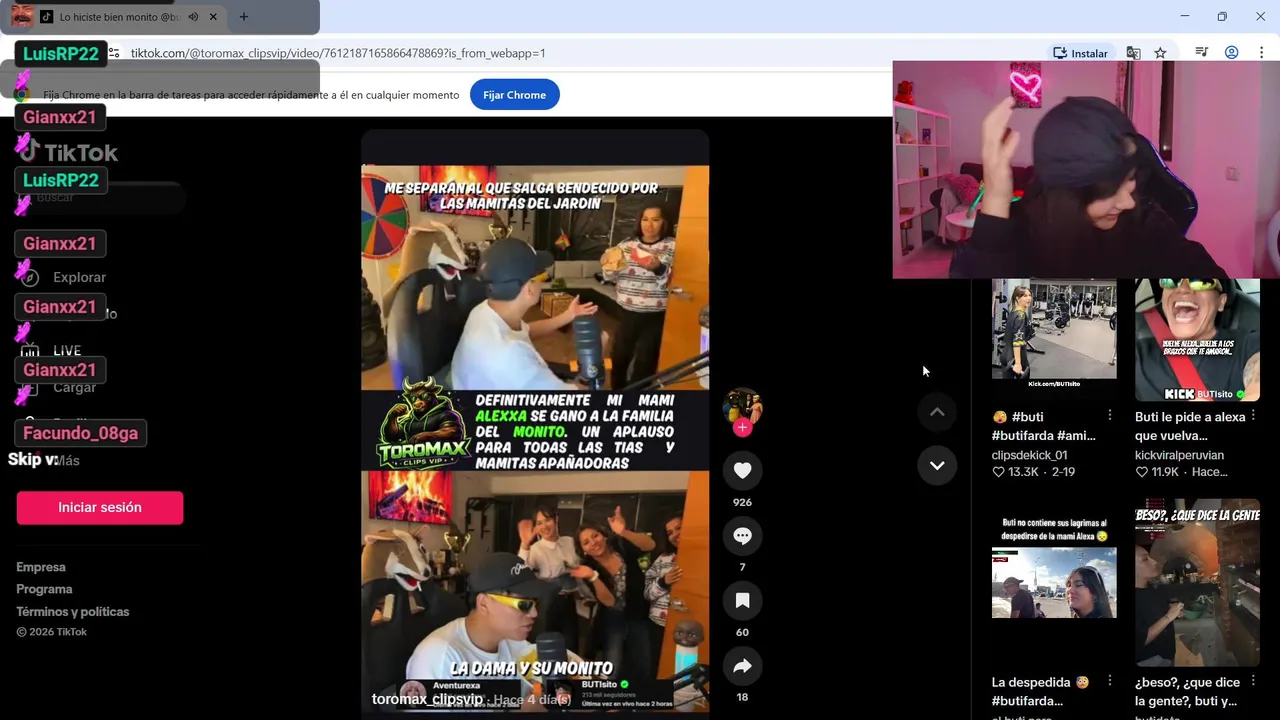Open the #buti #butifarda video thumbnail
The width and height of the screenshot is (1280, 720).
click(1054, 334)
